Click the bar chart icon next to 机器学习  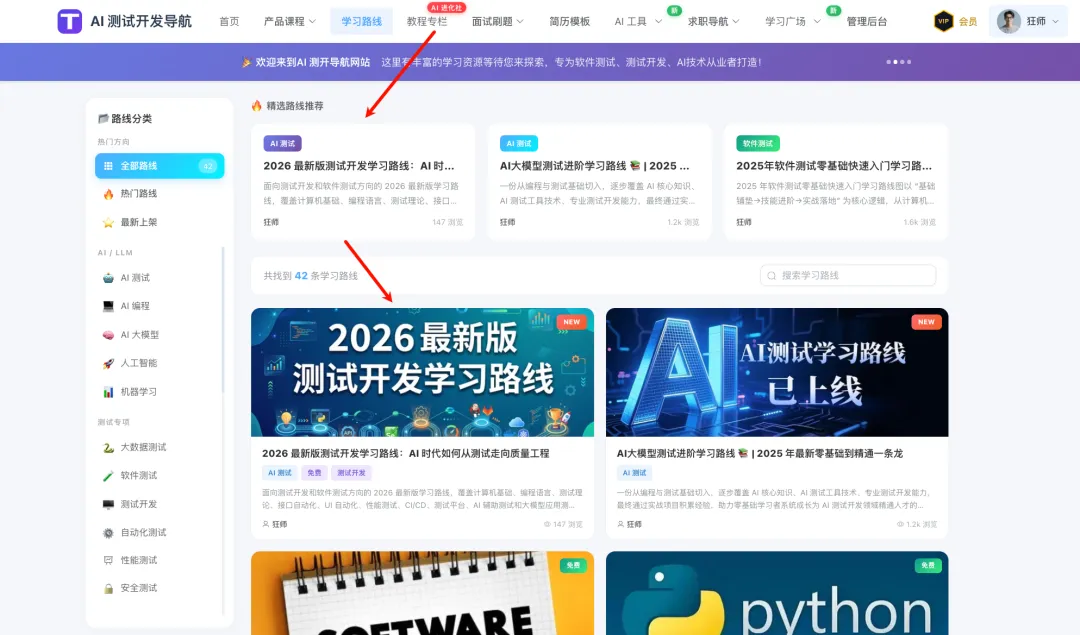click(x=108, y=392)
